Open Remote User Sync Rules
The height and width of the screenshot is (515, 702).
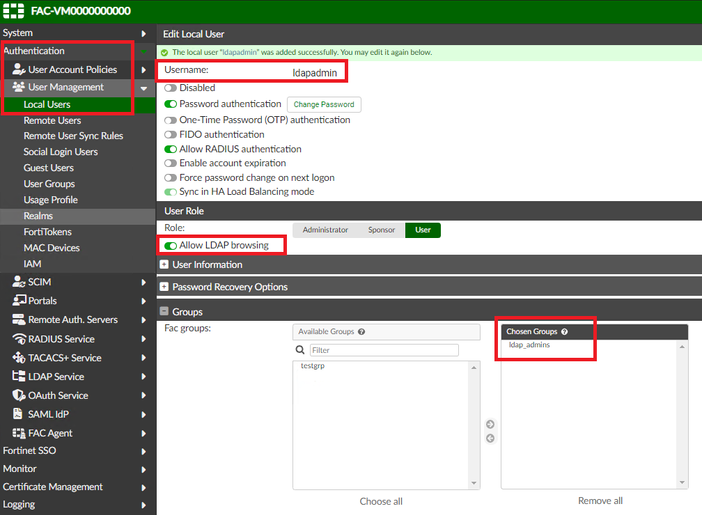click(x=73, y=136)
